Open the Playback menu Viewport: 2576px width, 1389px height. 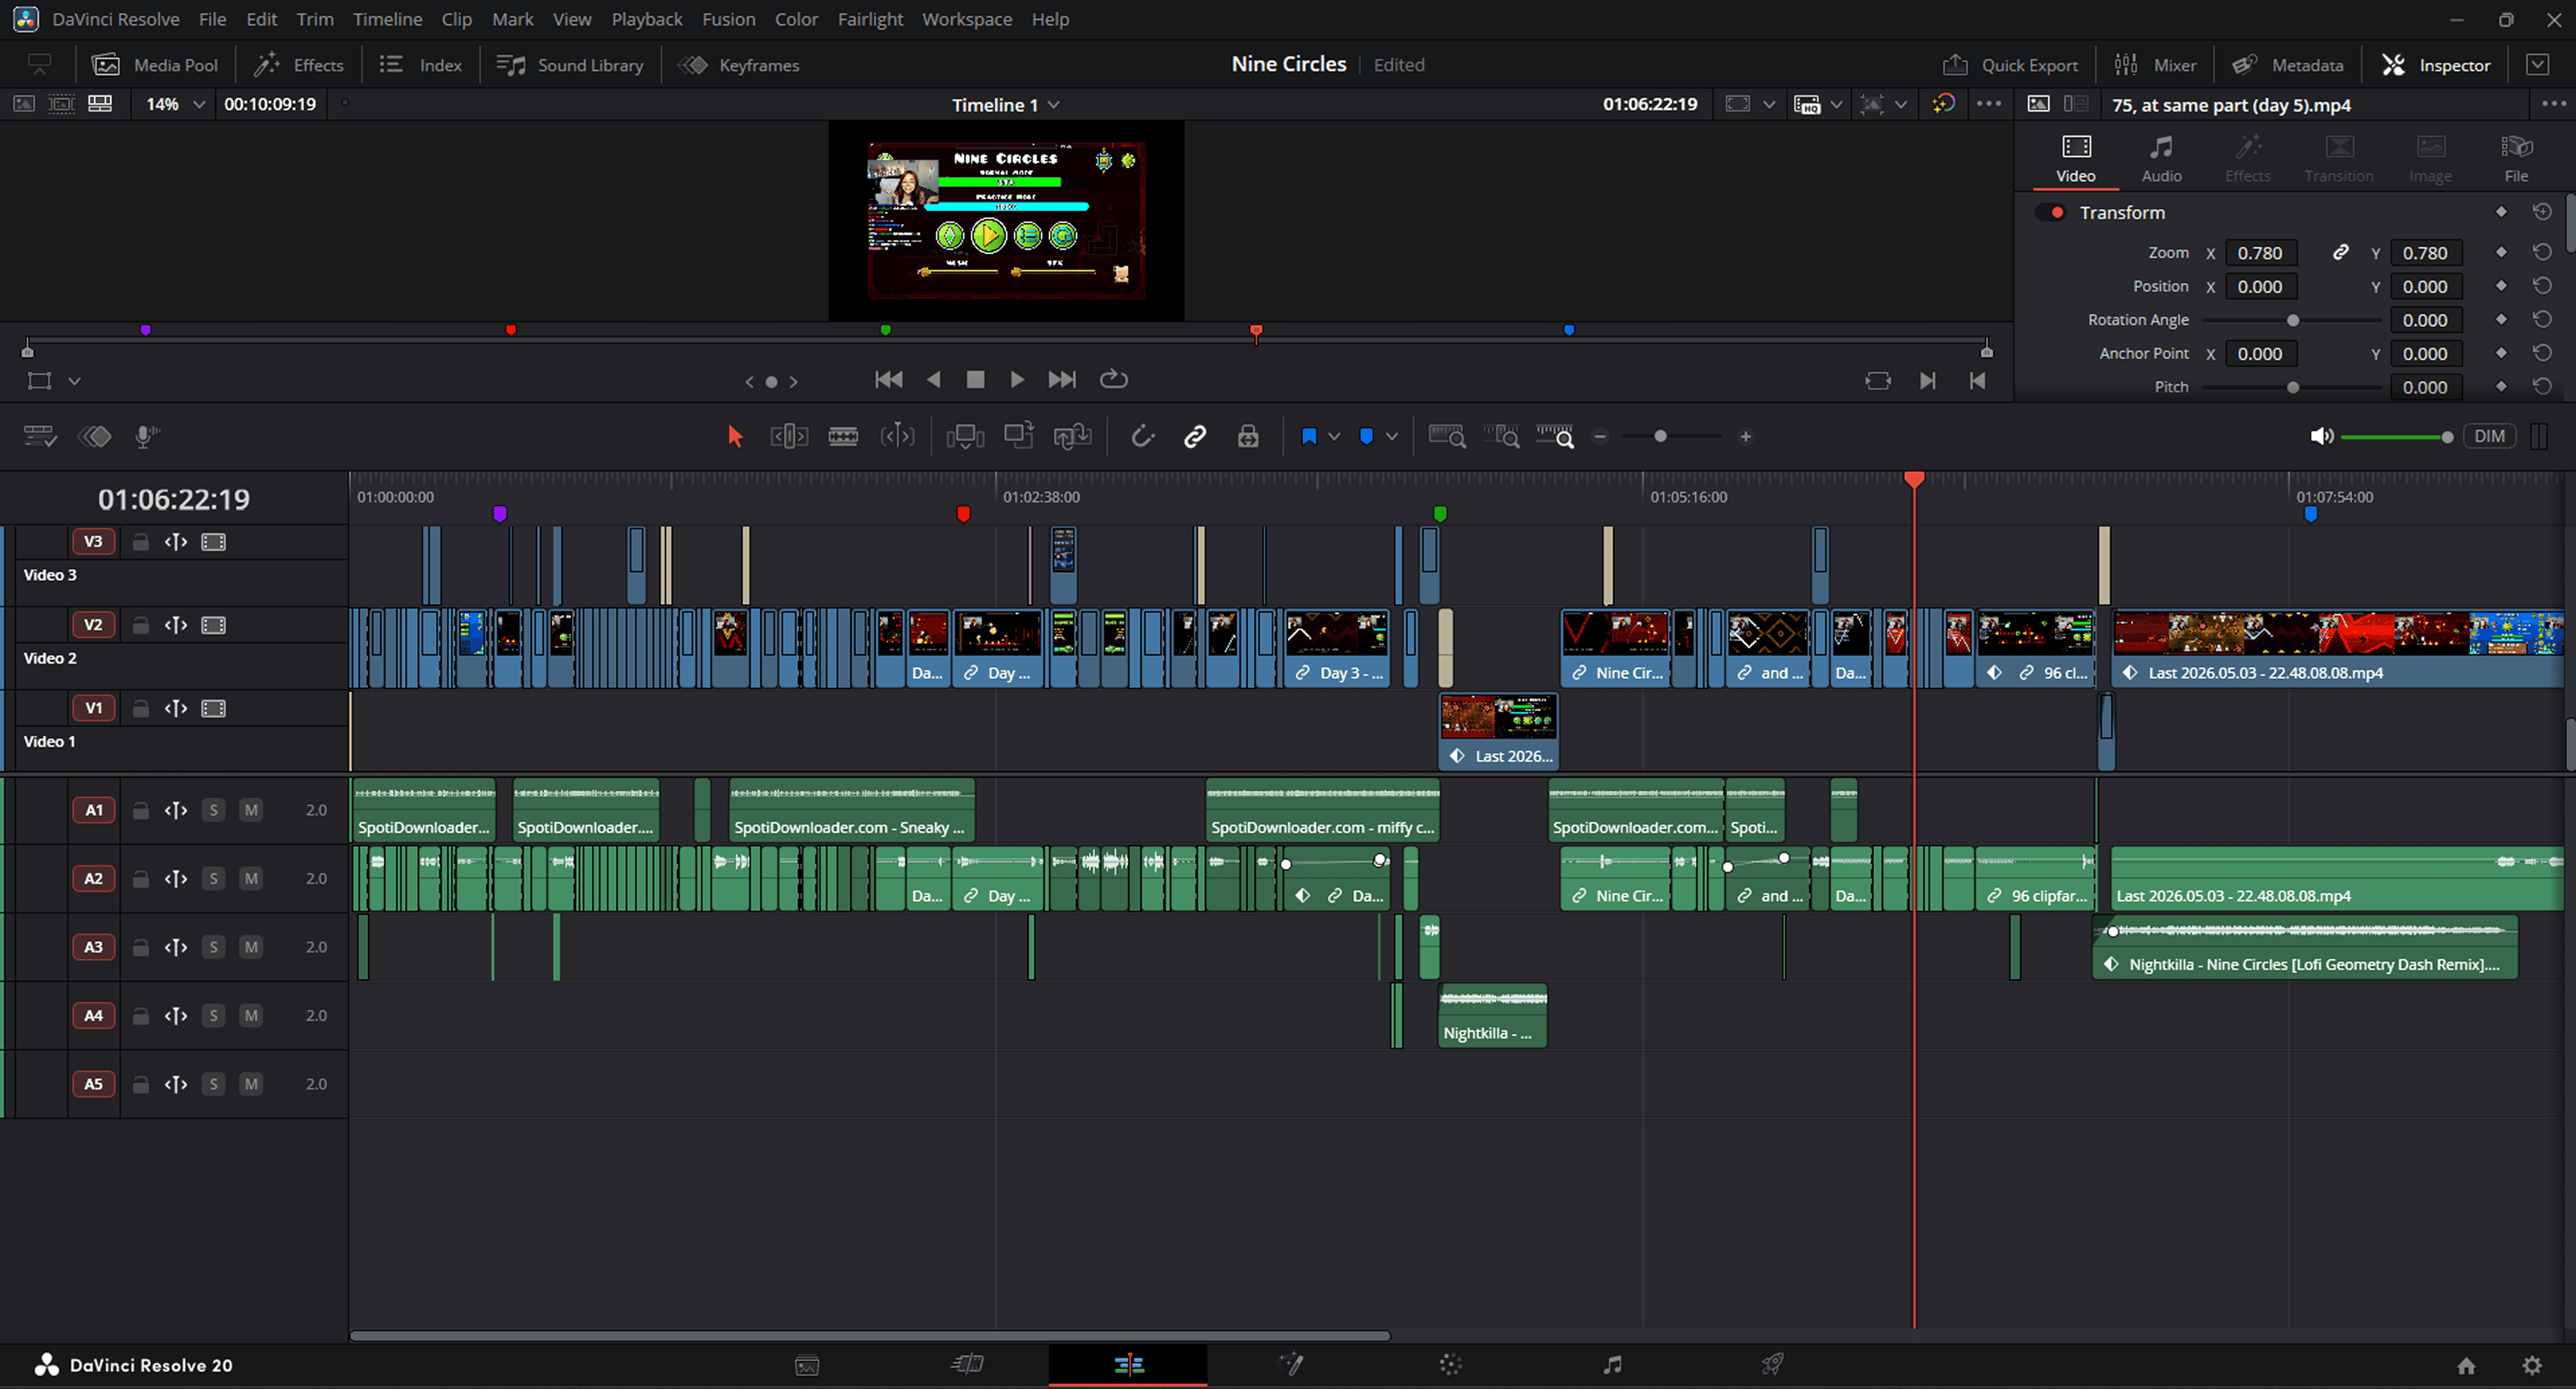pyautogui.click(x=646, y=19)
